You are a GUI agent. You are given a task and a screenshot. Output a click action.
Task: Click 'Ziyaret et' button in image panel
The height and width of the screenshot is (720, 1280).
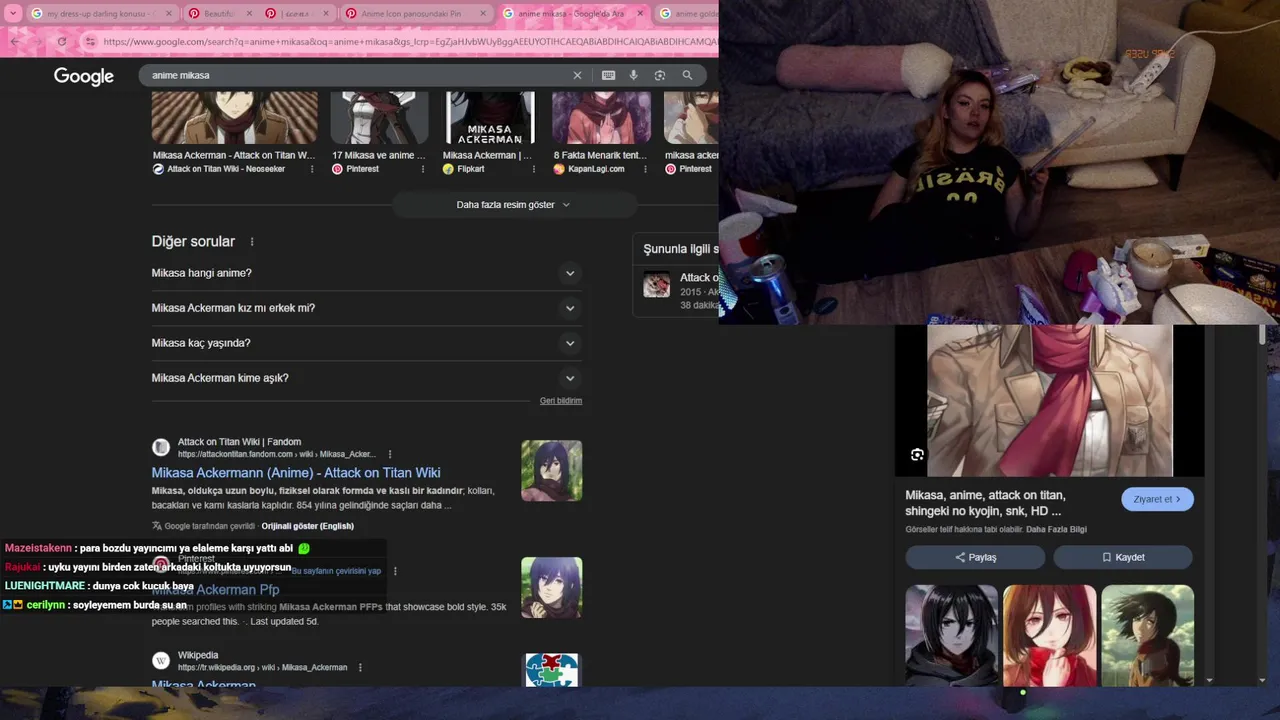(1158, 499)
